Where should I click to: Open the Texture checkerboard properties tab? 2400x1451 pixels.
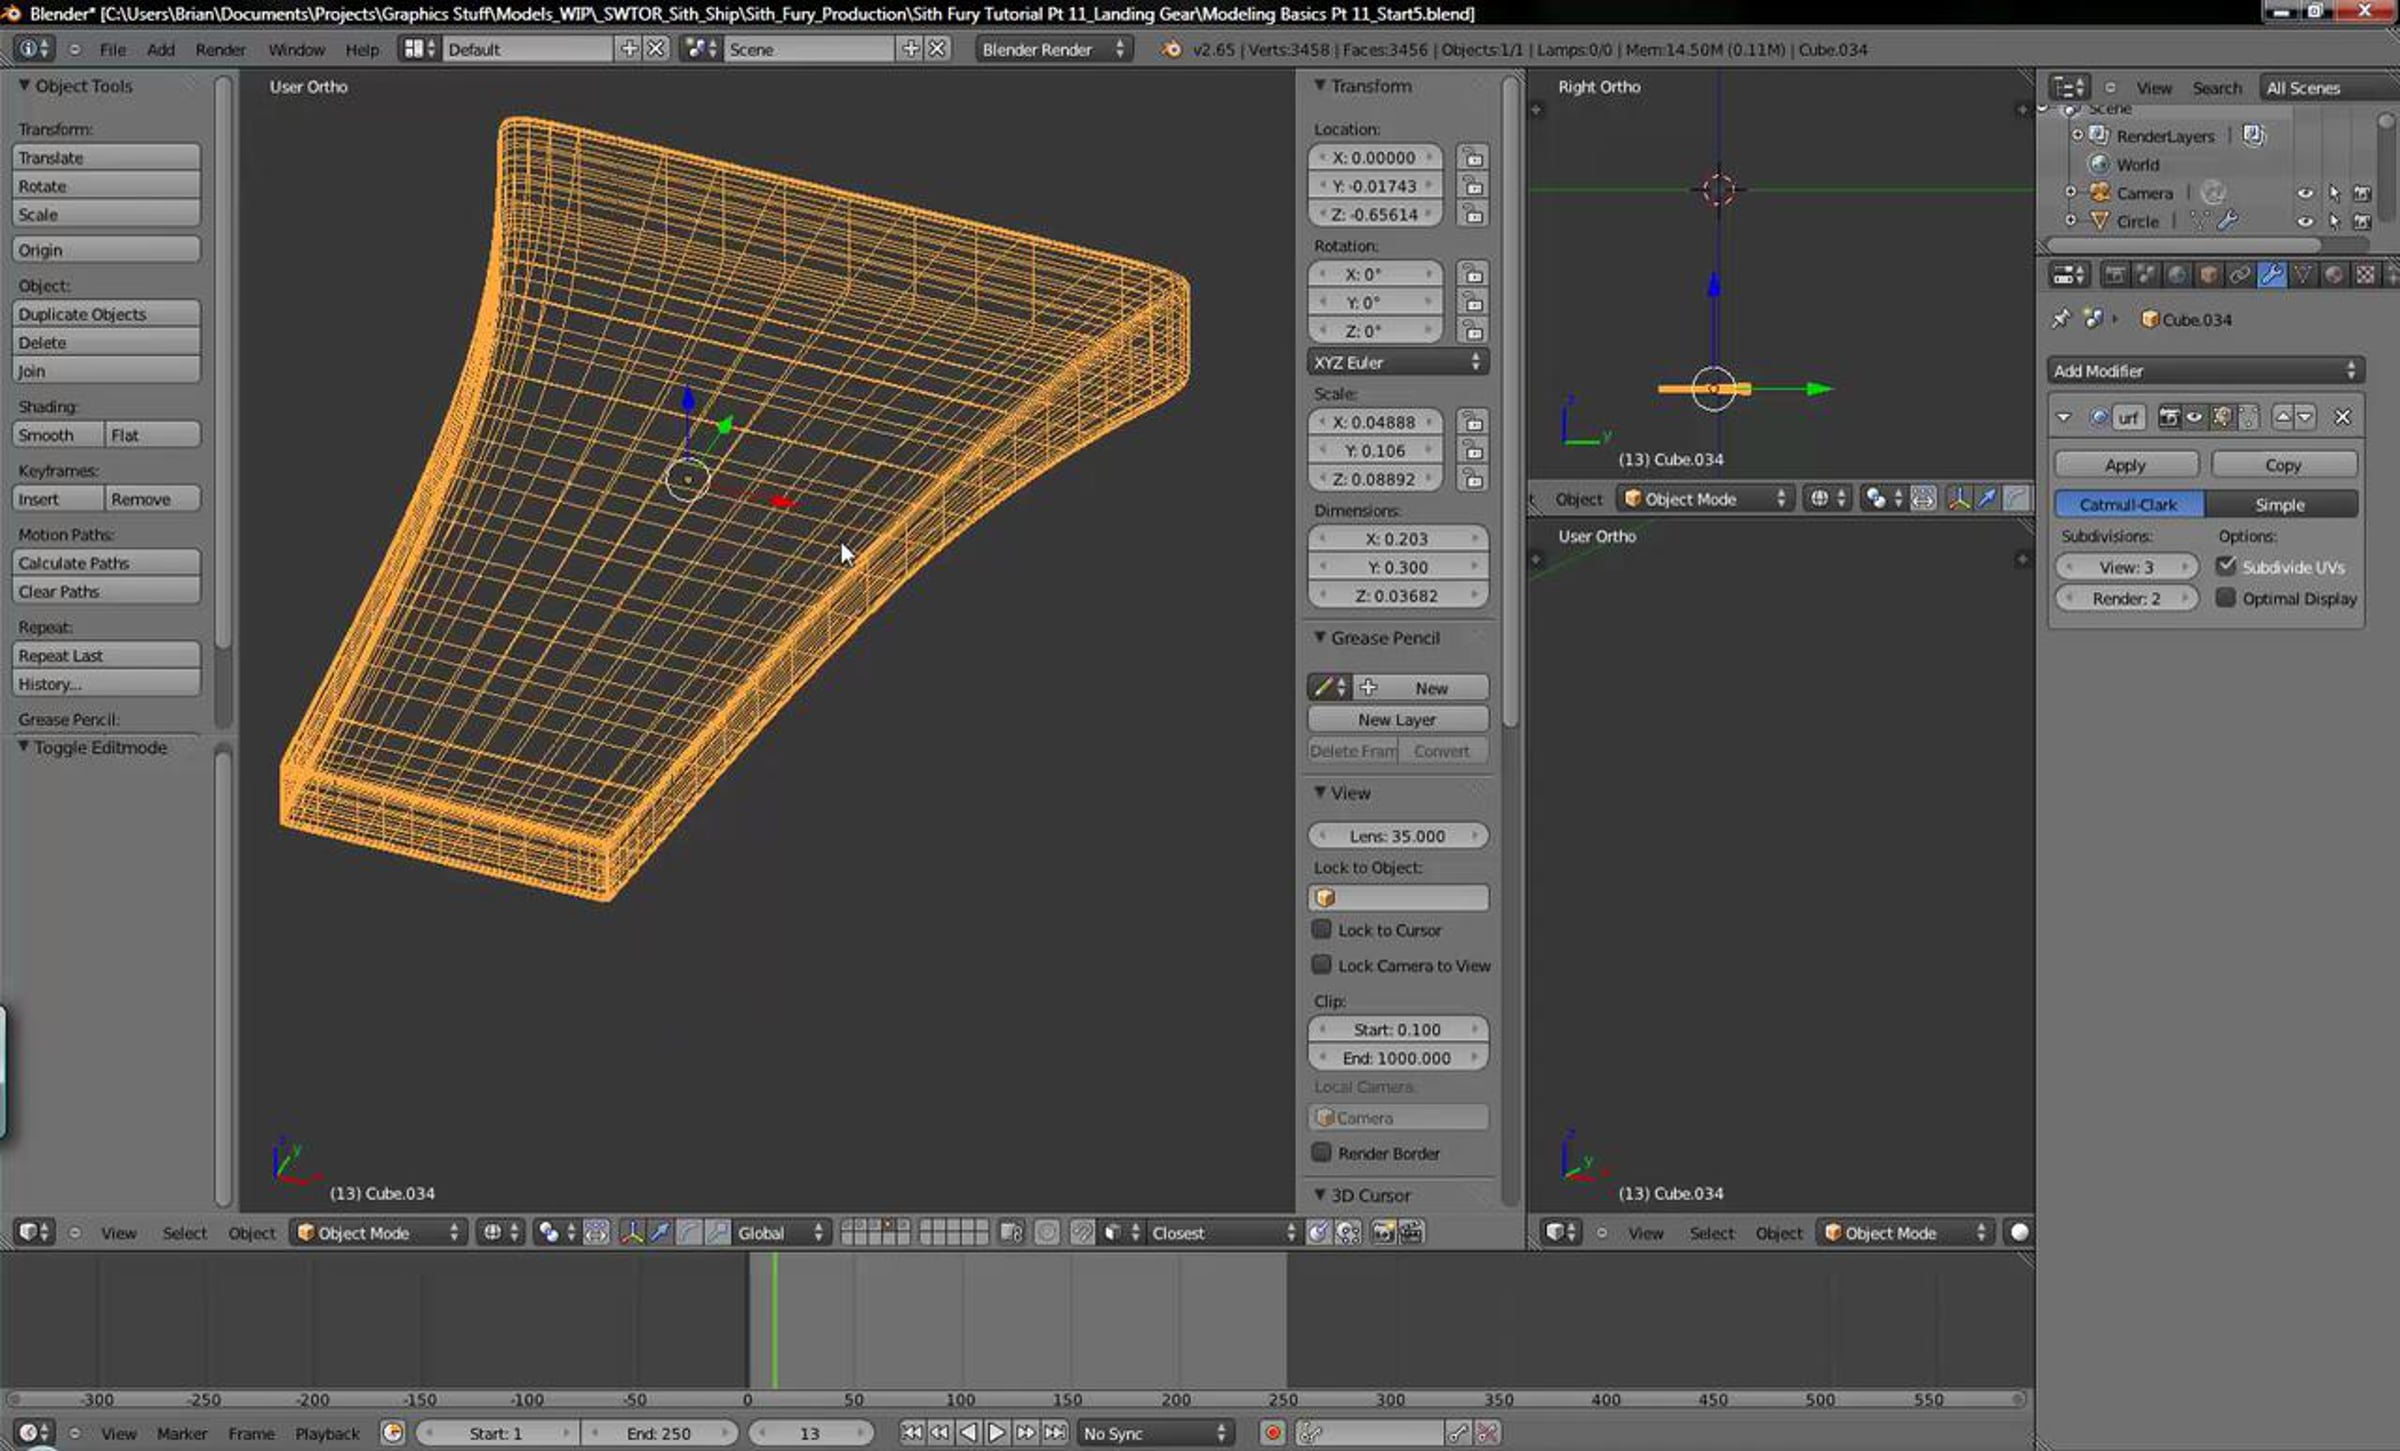coord(2365,275)
